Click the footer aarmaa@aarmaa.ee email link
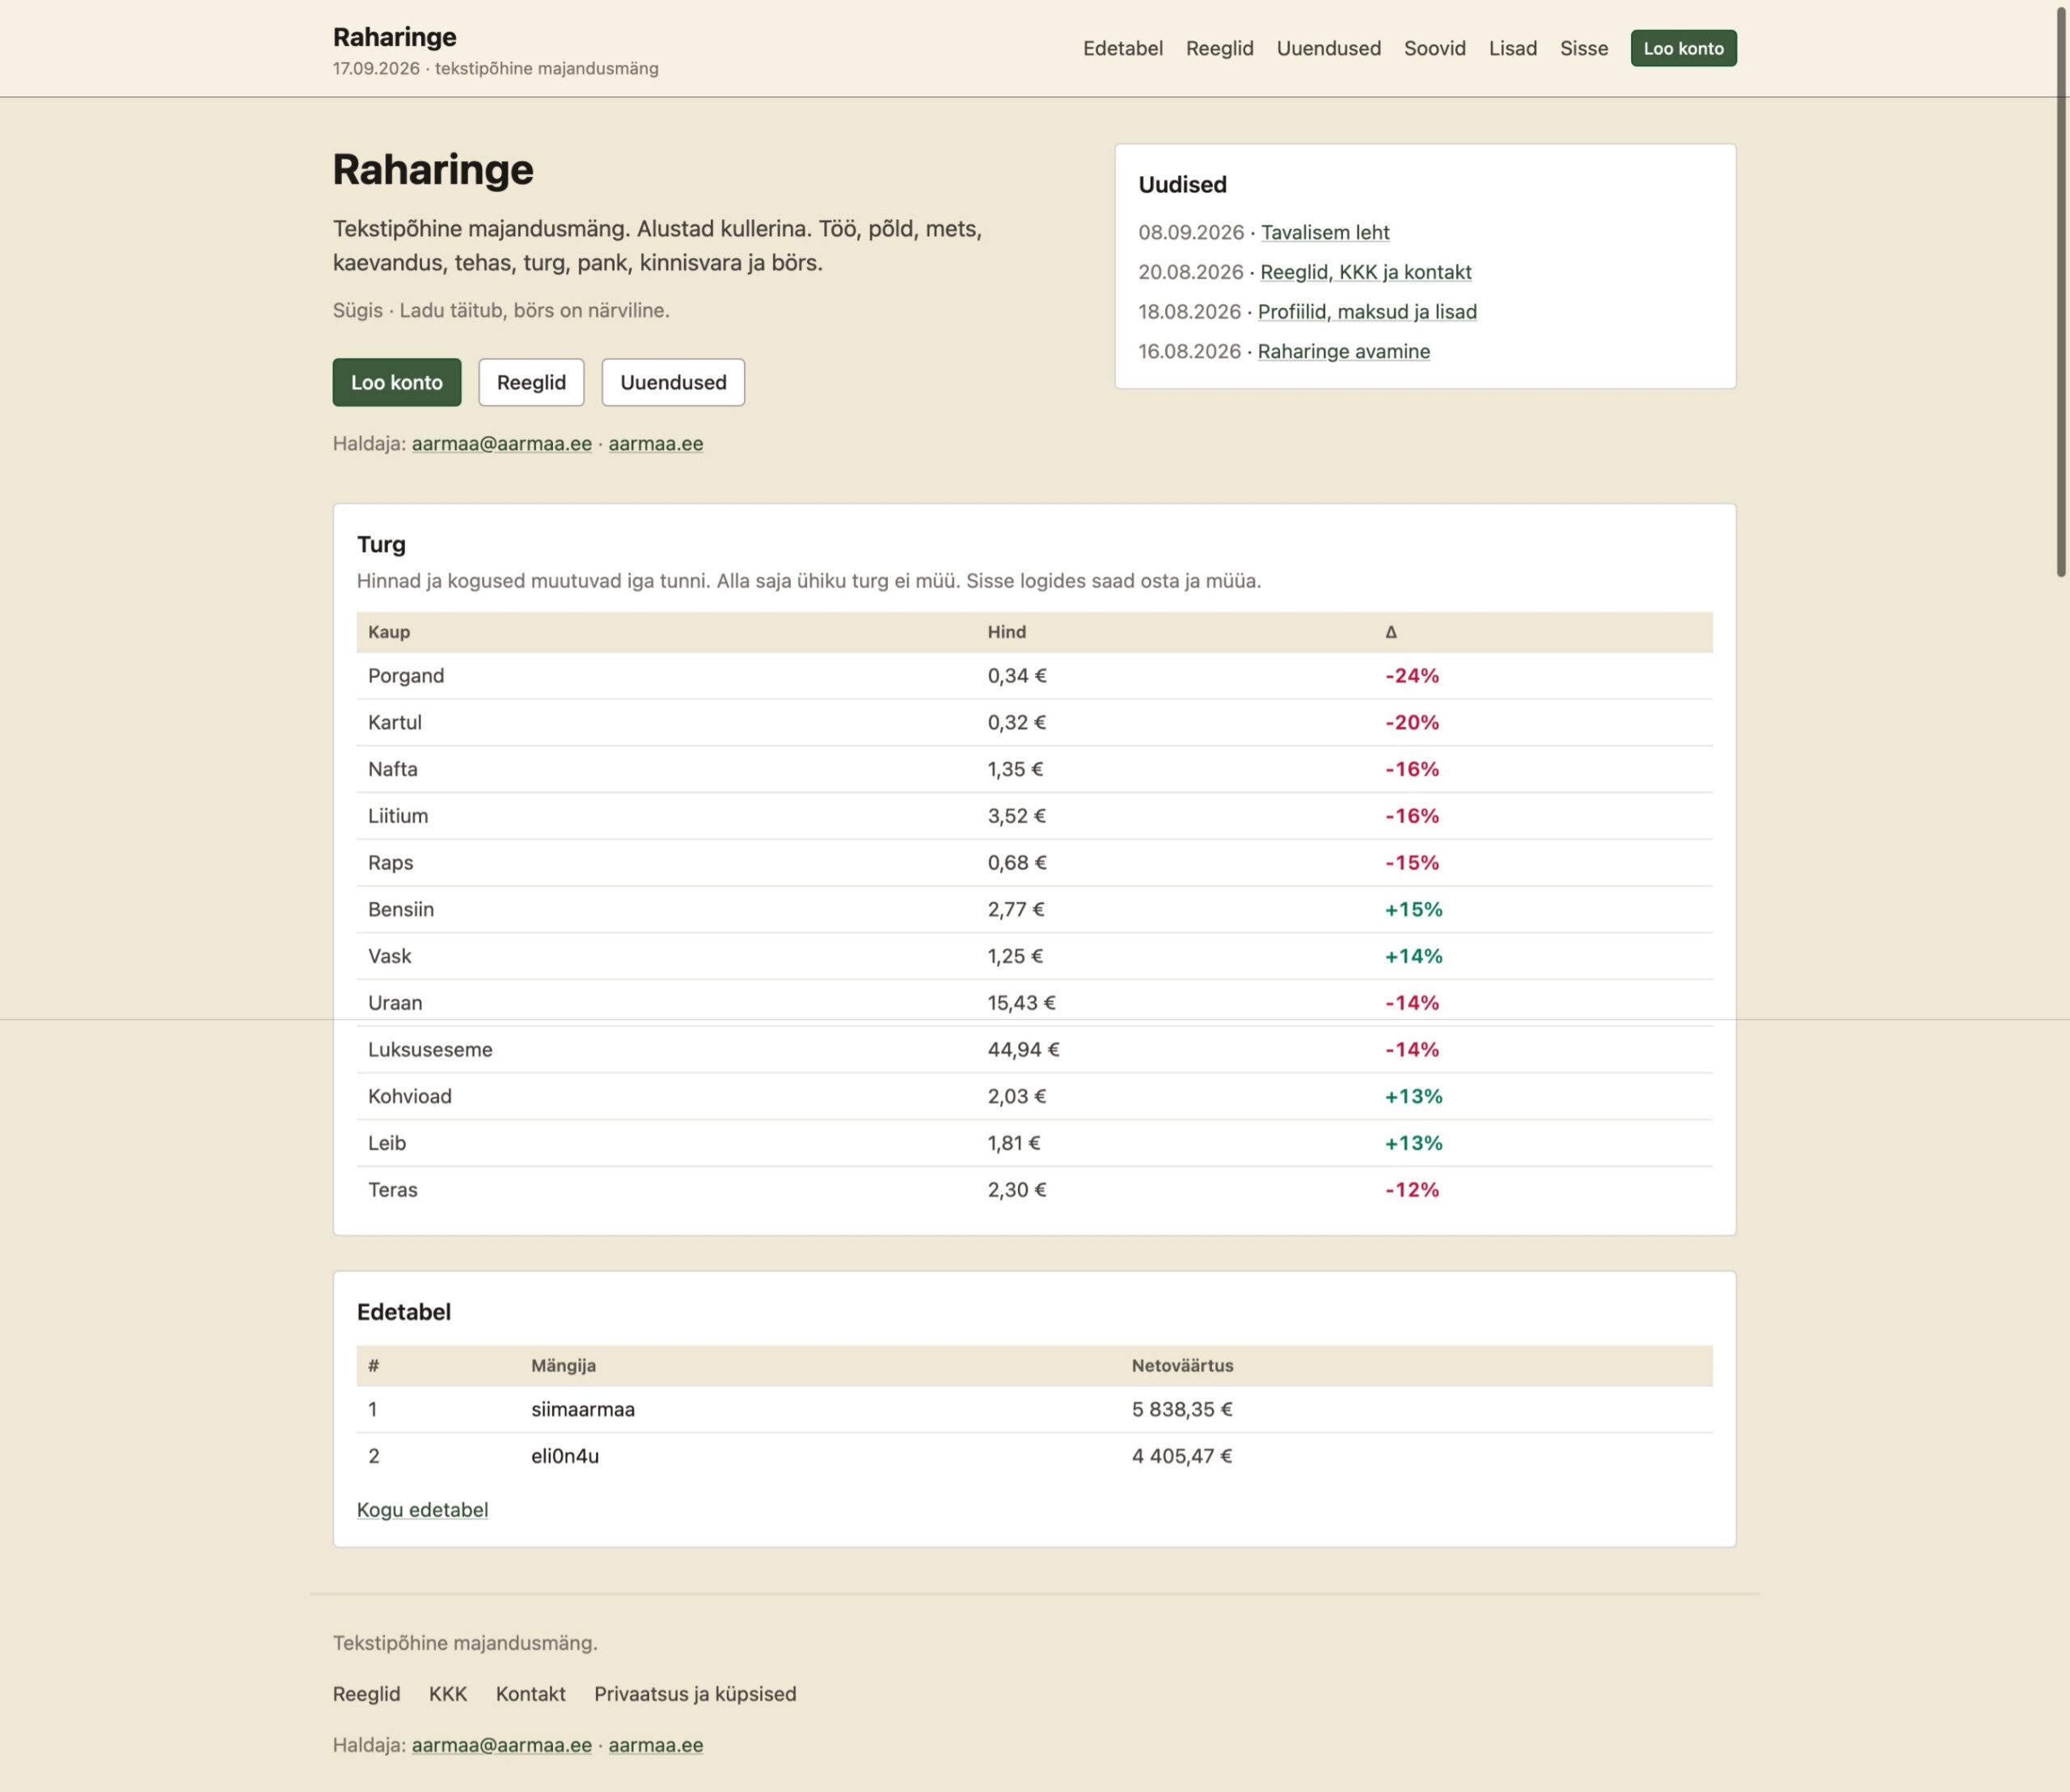 point(502,1745)
